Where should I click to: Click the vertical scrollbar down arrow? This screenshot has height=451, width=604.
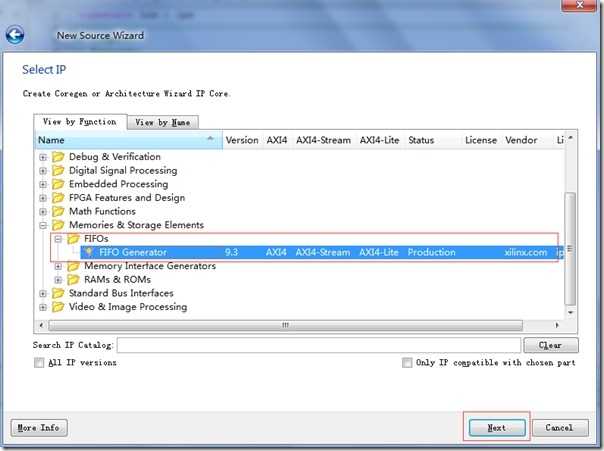pyautogui.click(x=570, y=312)
